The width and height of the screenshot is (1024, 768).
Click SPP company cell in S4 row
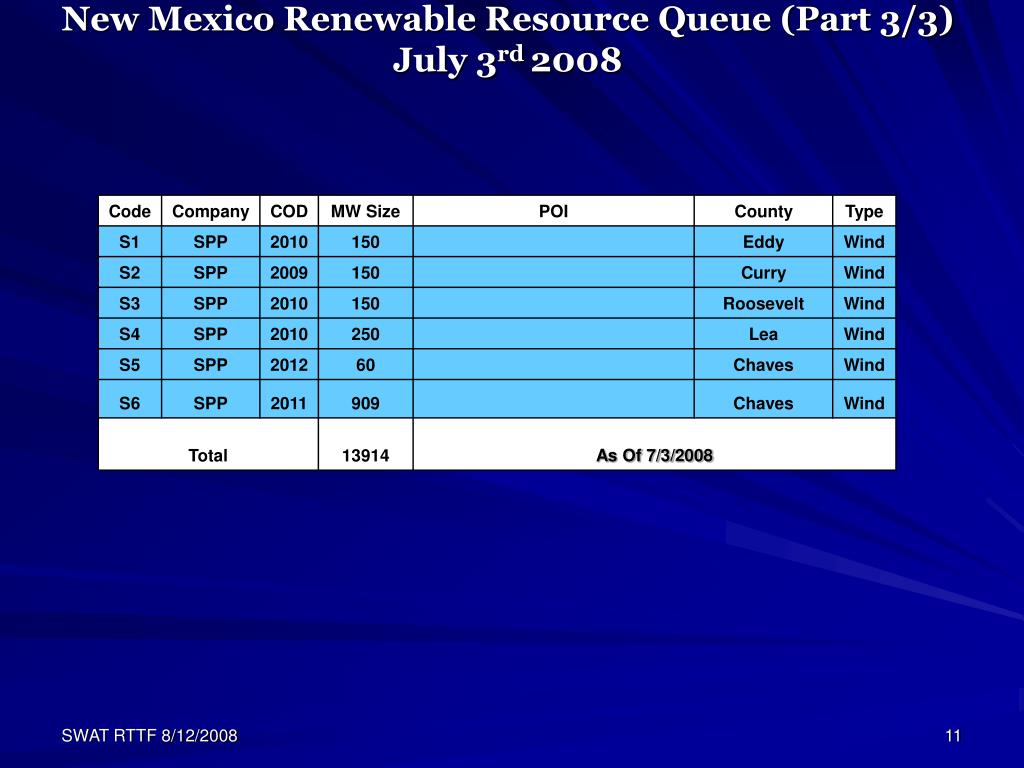click(x=210, y=334)
